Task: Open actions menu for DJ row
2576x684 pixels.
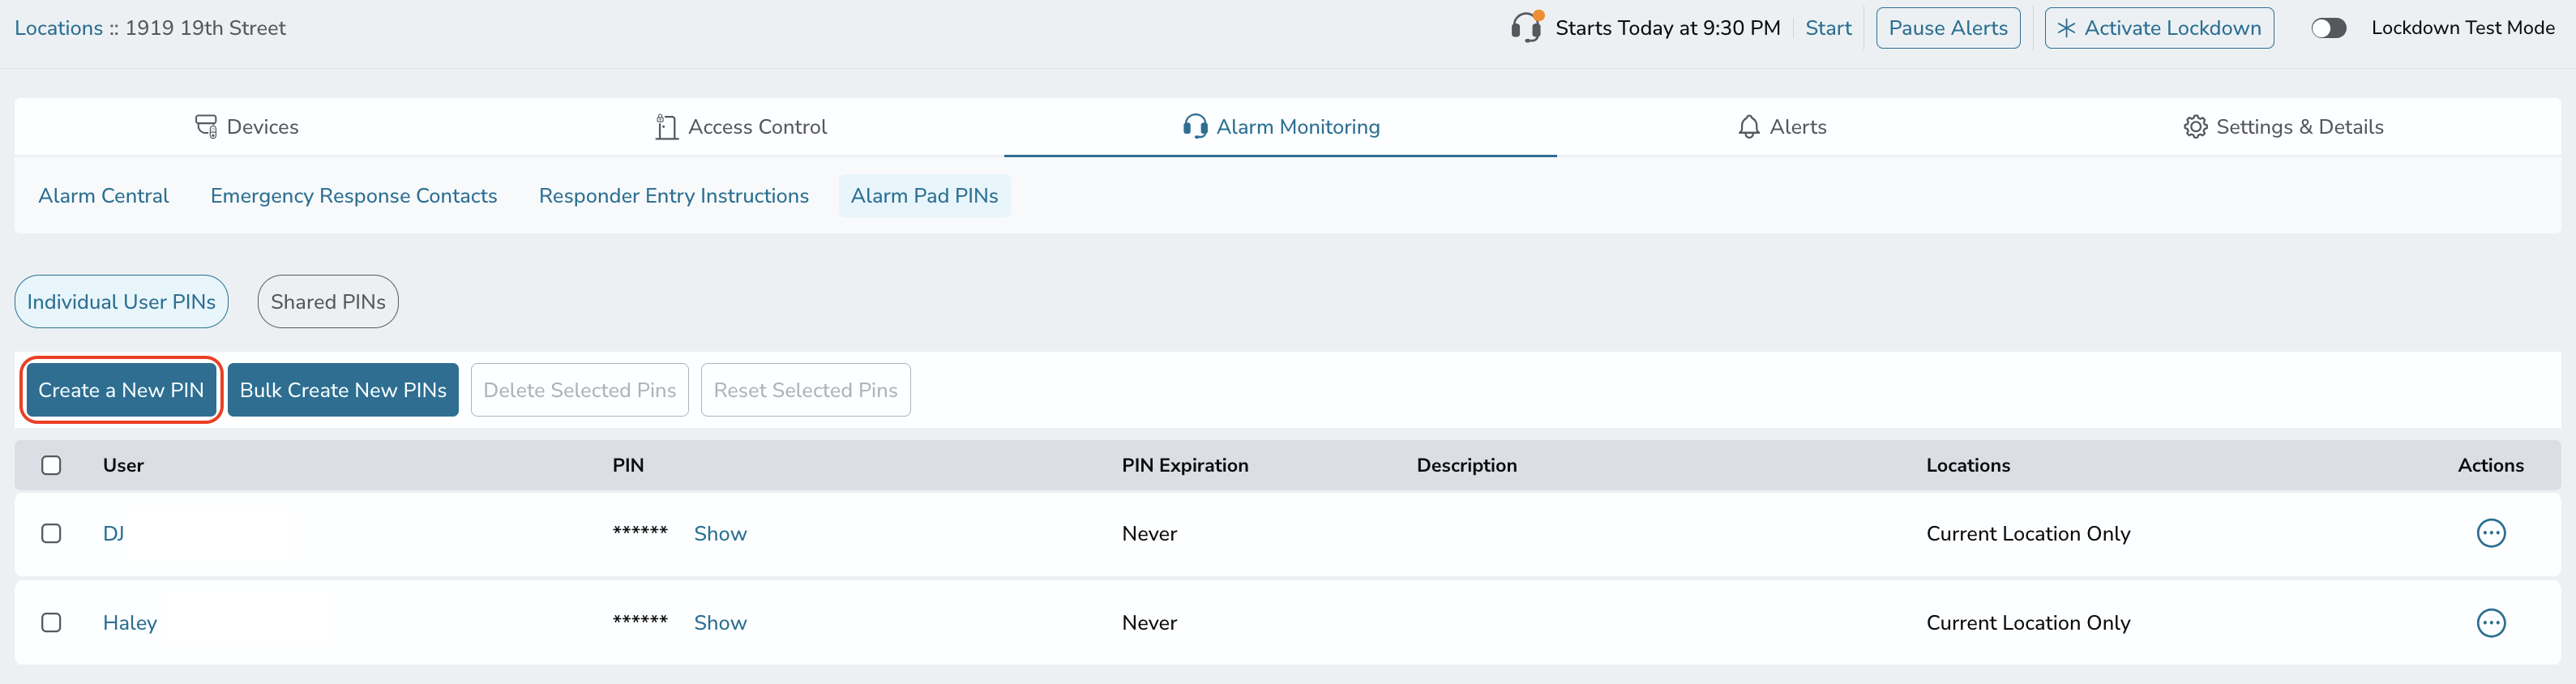Action: pyautogui.click(x=2490, y=533)
